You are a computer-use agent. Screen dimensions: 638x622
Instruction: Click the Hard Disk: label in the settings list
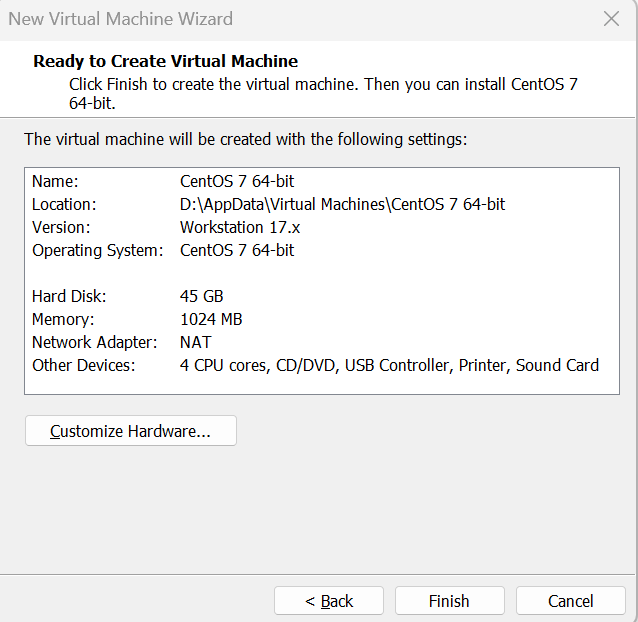(68, 296)
